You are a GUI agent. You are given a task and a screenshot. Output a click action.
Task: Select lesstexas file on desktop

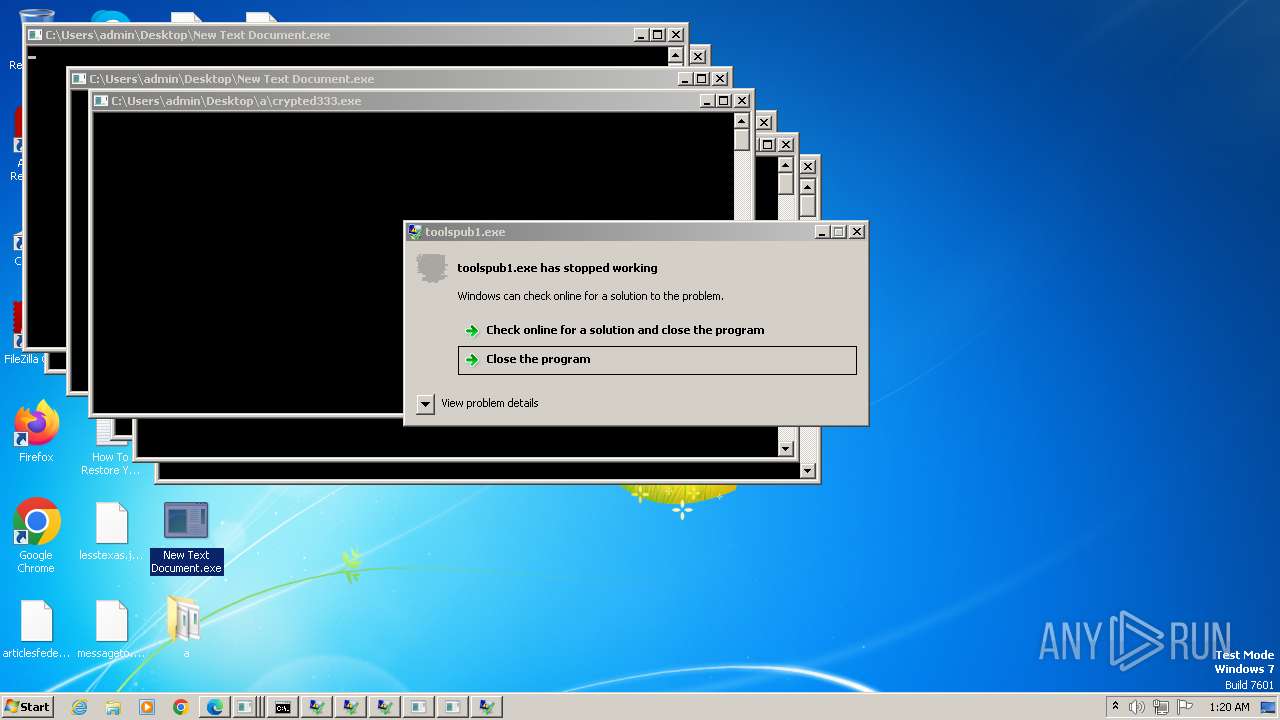coord(110,532)
